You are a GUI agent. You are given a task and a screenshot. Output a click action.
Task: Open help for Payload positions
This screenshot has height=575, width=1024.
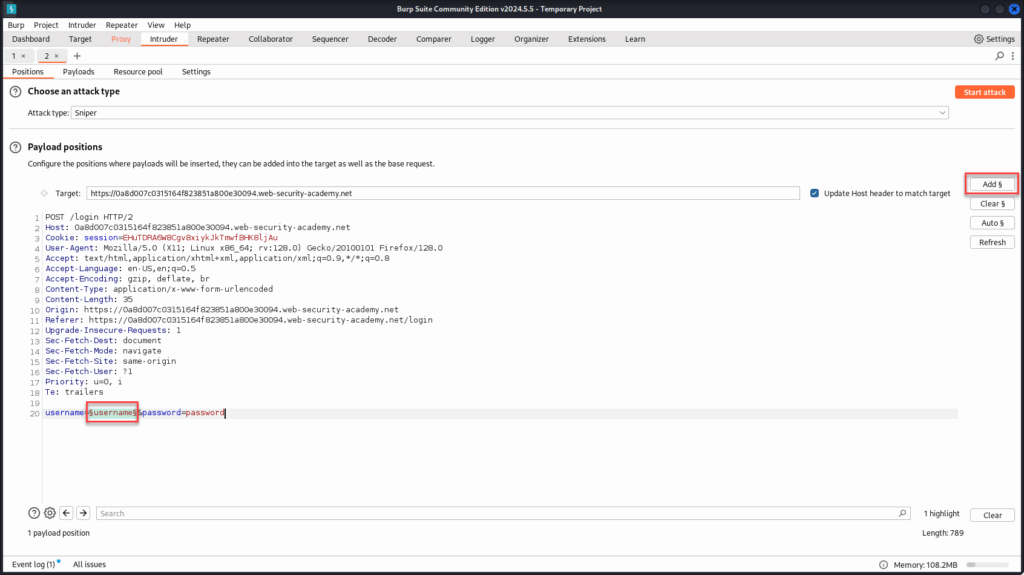pos(16,148)
